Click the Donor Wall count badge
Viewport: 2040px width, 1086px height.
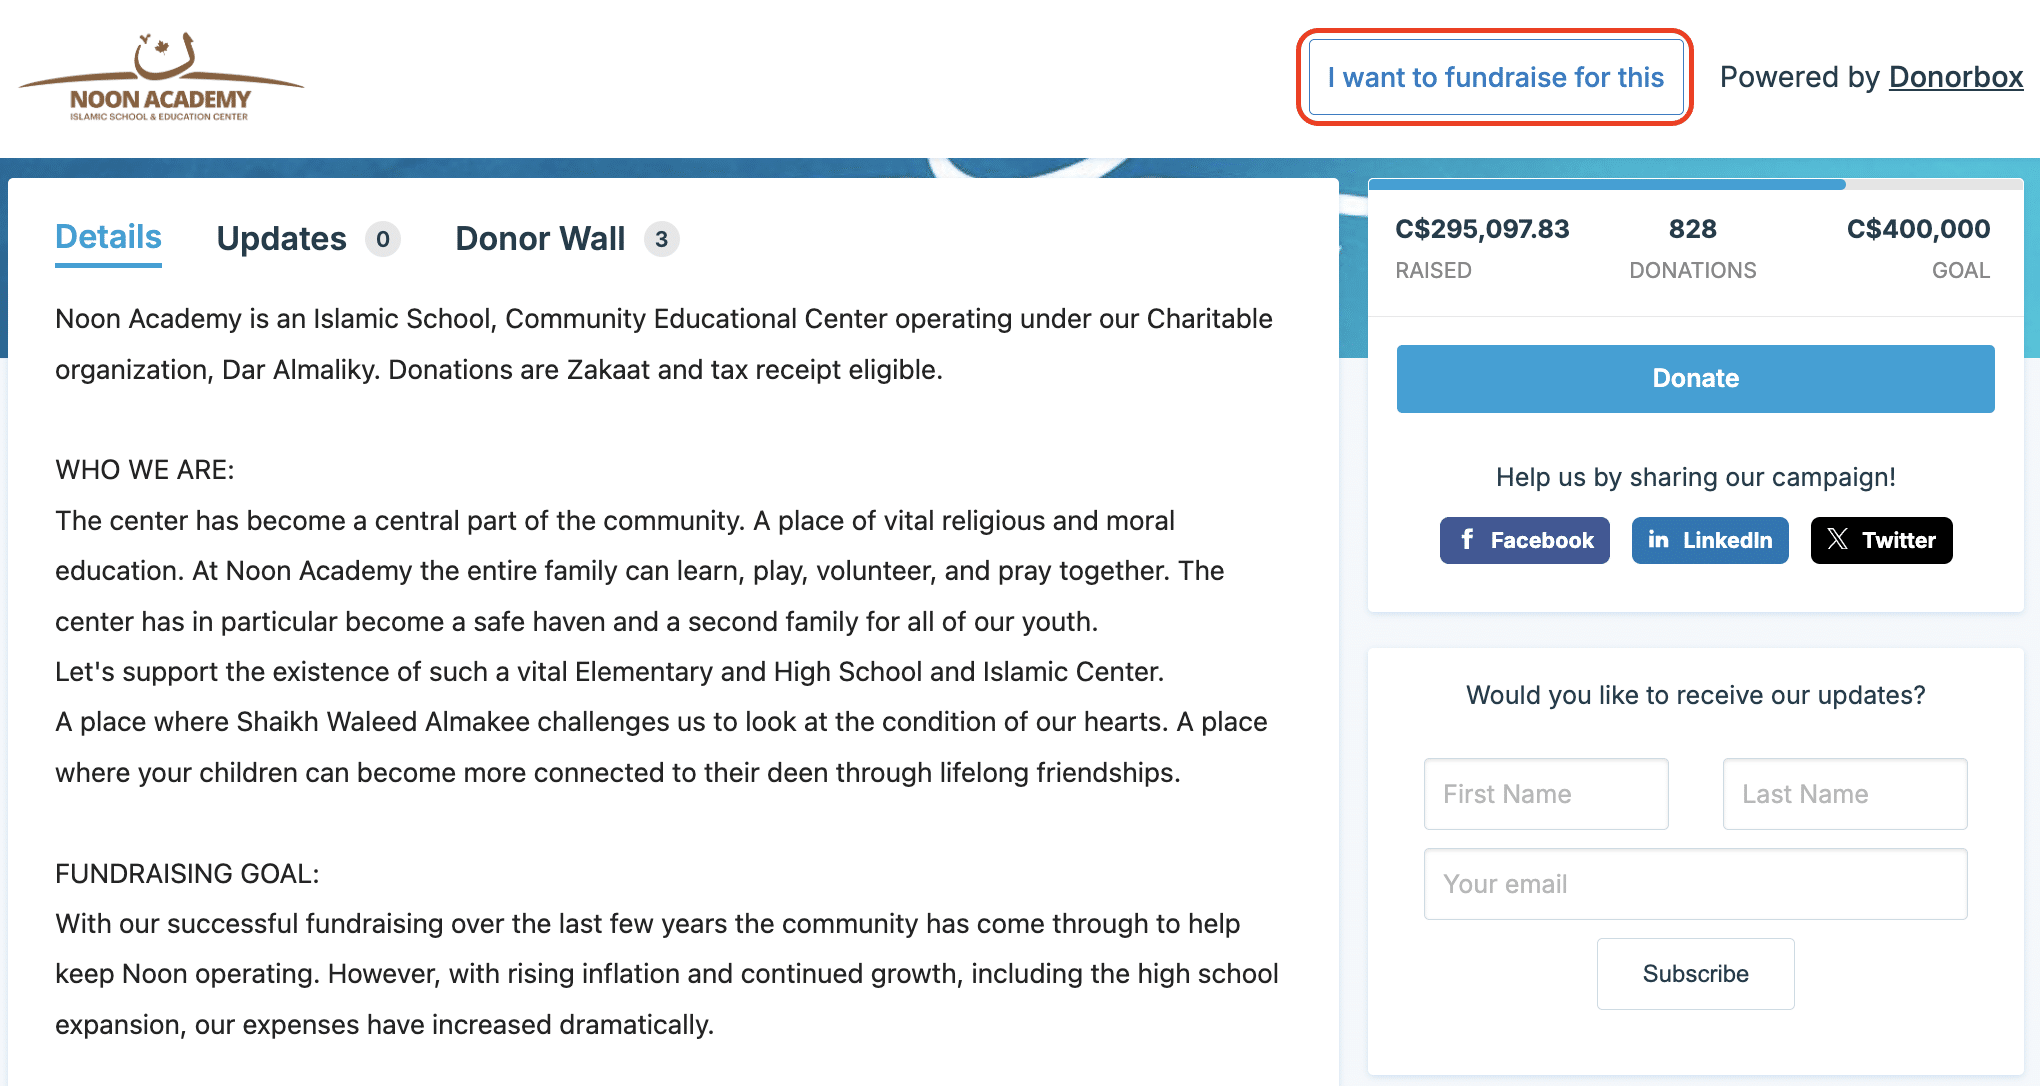tap(661, 240)
